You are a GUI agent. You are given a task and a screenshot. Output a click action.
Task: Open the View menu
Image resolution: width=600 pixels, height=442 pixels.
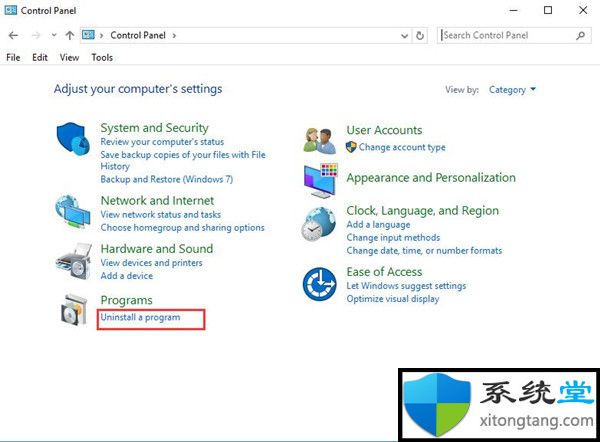coord(69,57)
